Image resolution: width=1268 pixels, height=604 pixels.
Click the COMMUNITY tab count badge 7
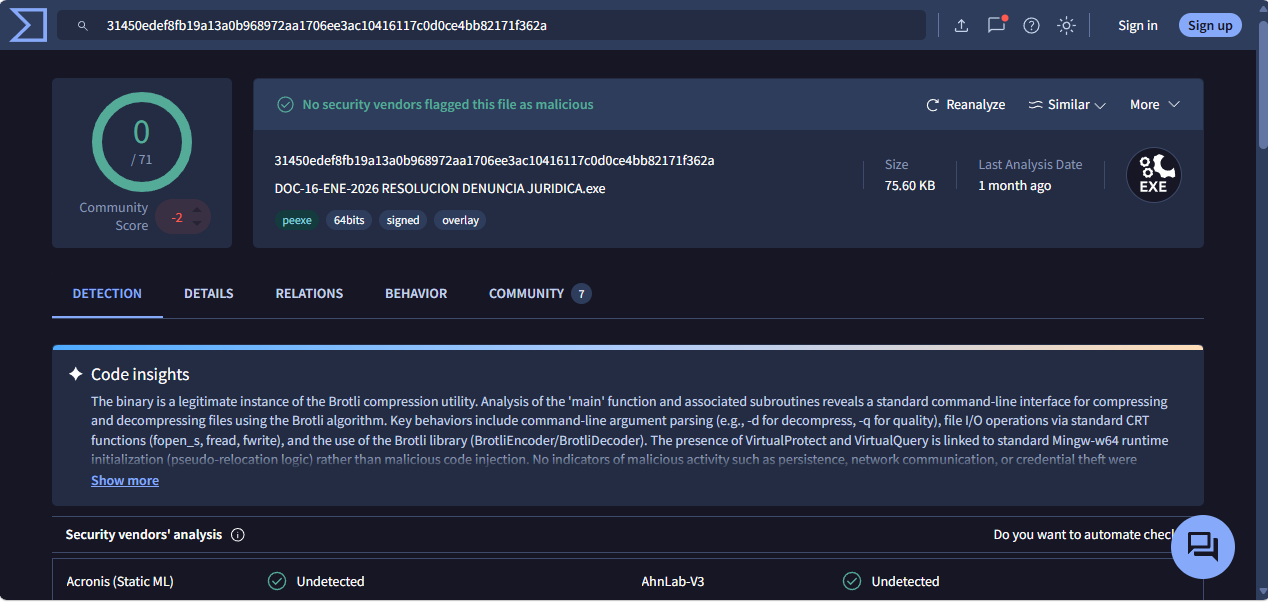click(x=581, y=293)
